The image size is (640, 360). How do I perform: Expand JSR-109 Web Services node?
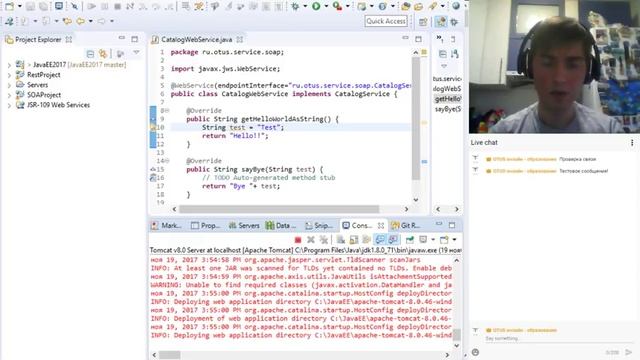coord(9,105)
